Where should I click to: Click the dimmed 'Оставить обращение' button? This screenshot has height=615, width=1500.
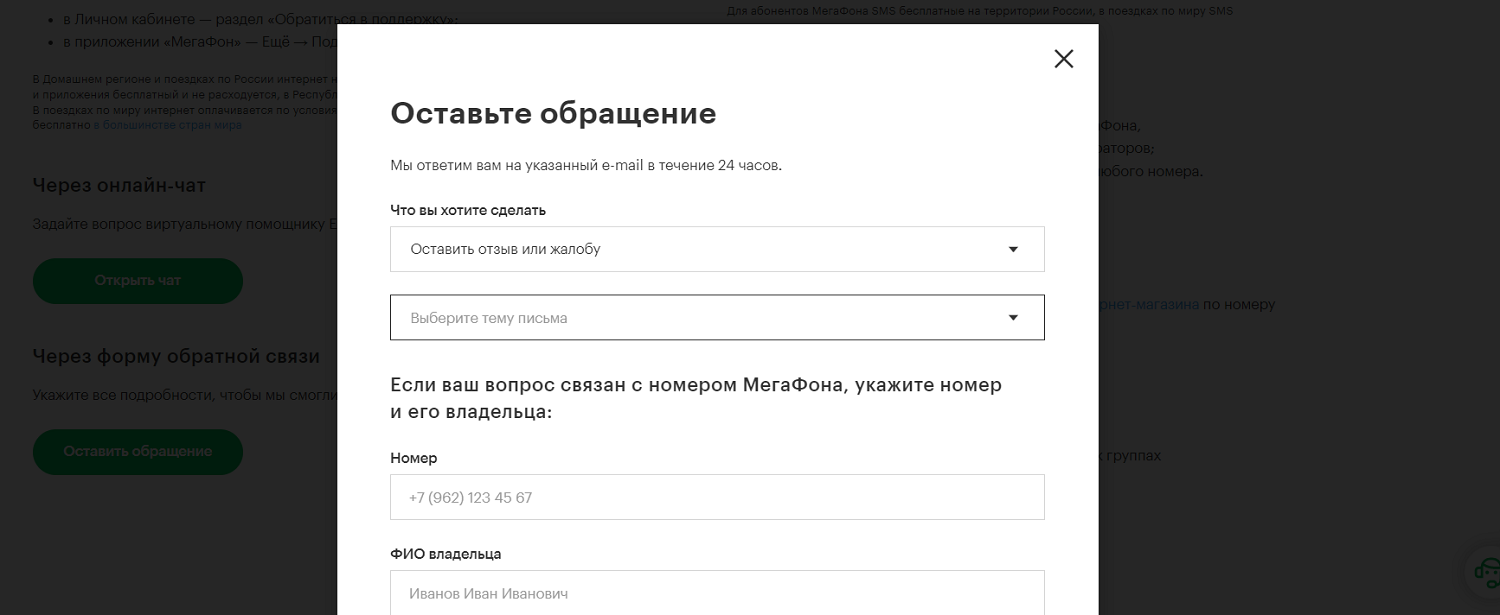coord(138,452)
